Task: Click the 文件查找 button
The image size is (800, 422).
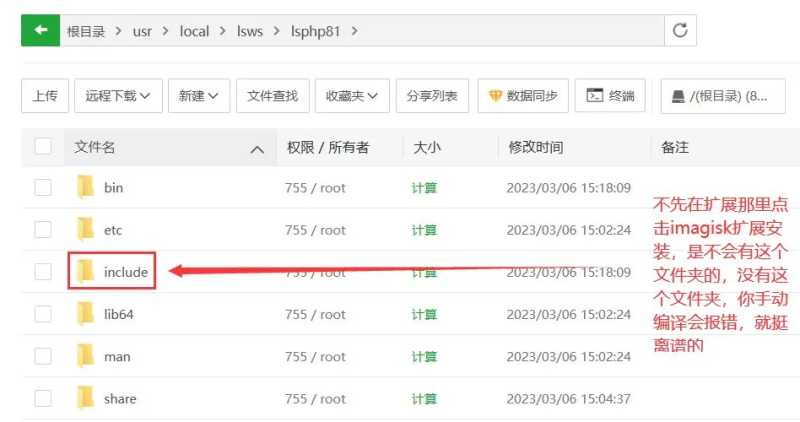Action: pyautogui.click(x=273, y=95)
